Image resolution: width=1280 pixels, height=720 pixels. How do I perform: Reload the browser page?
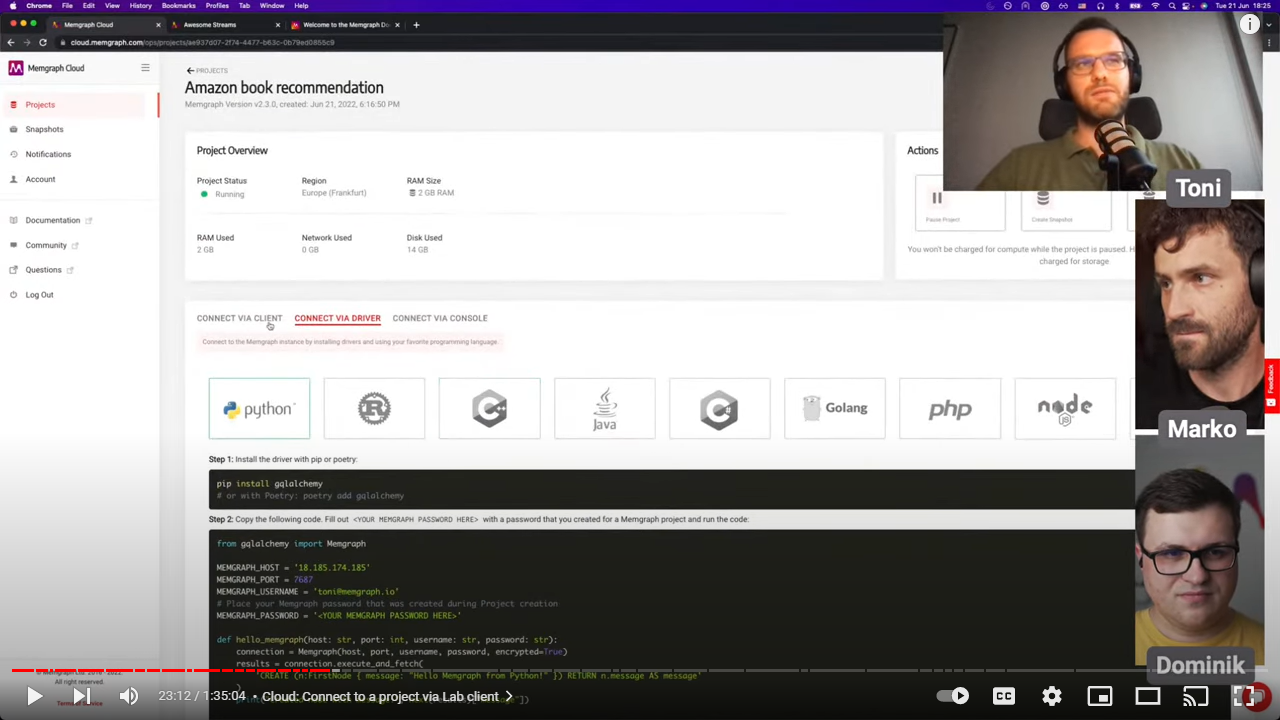coord(43,42)
